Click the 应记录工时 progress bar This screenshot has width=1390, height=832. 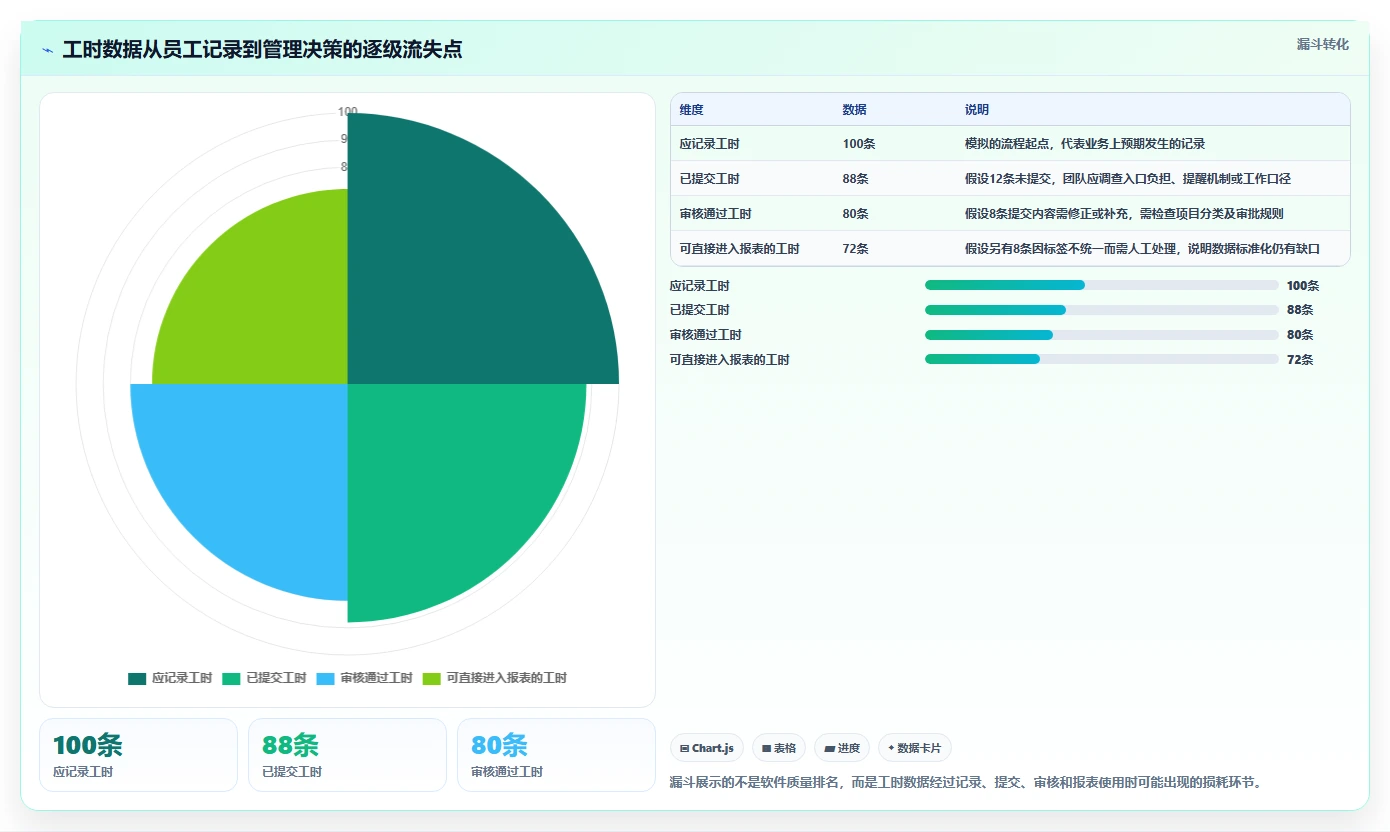pyautogui.click(x=1101, y=285)
